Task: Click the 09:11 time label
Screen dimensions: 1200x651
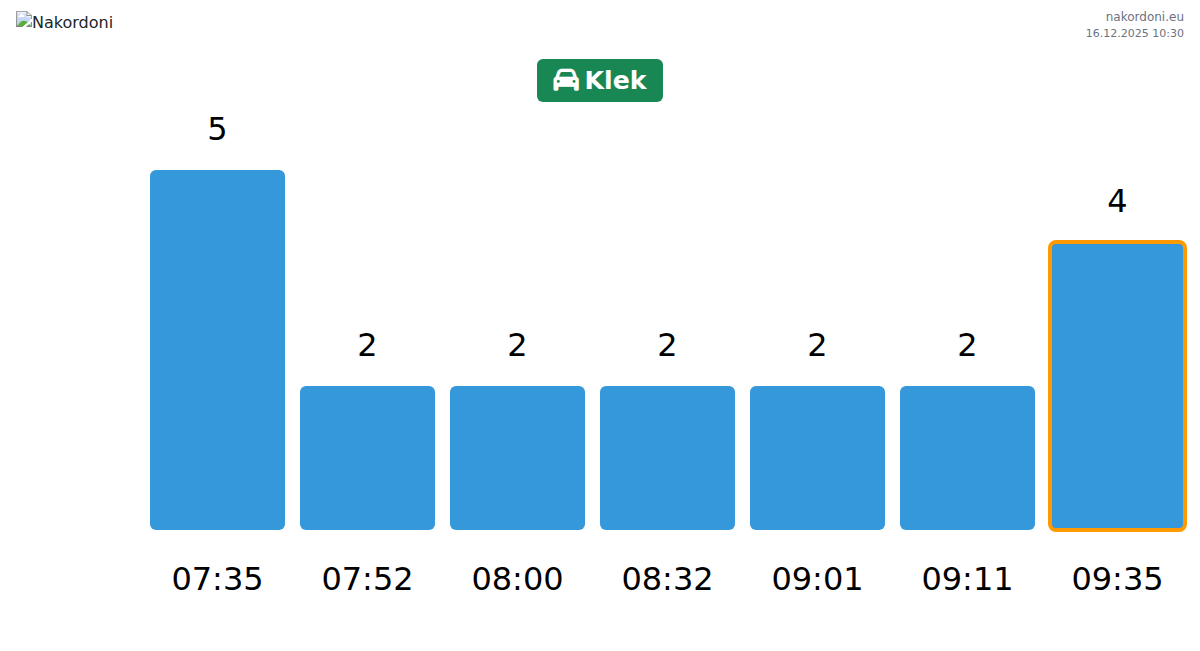Action: coord(967,579)
